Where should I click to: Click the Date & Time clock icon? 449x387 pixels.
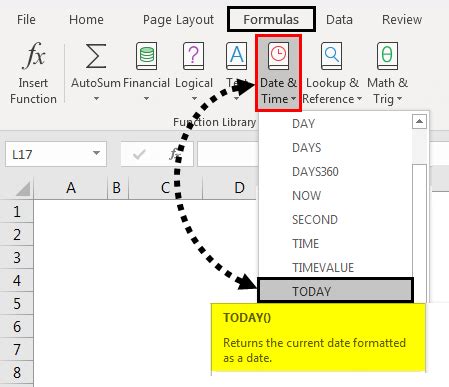click(x=278, y=56)
